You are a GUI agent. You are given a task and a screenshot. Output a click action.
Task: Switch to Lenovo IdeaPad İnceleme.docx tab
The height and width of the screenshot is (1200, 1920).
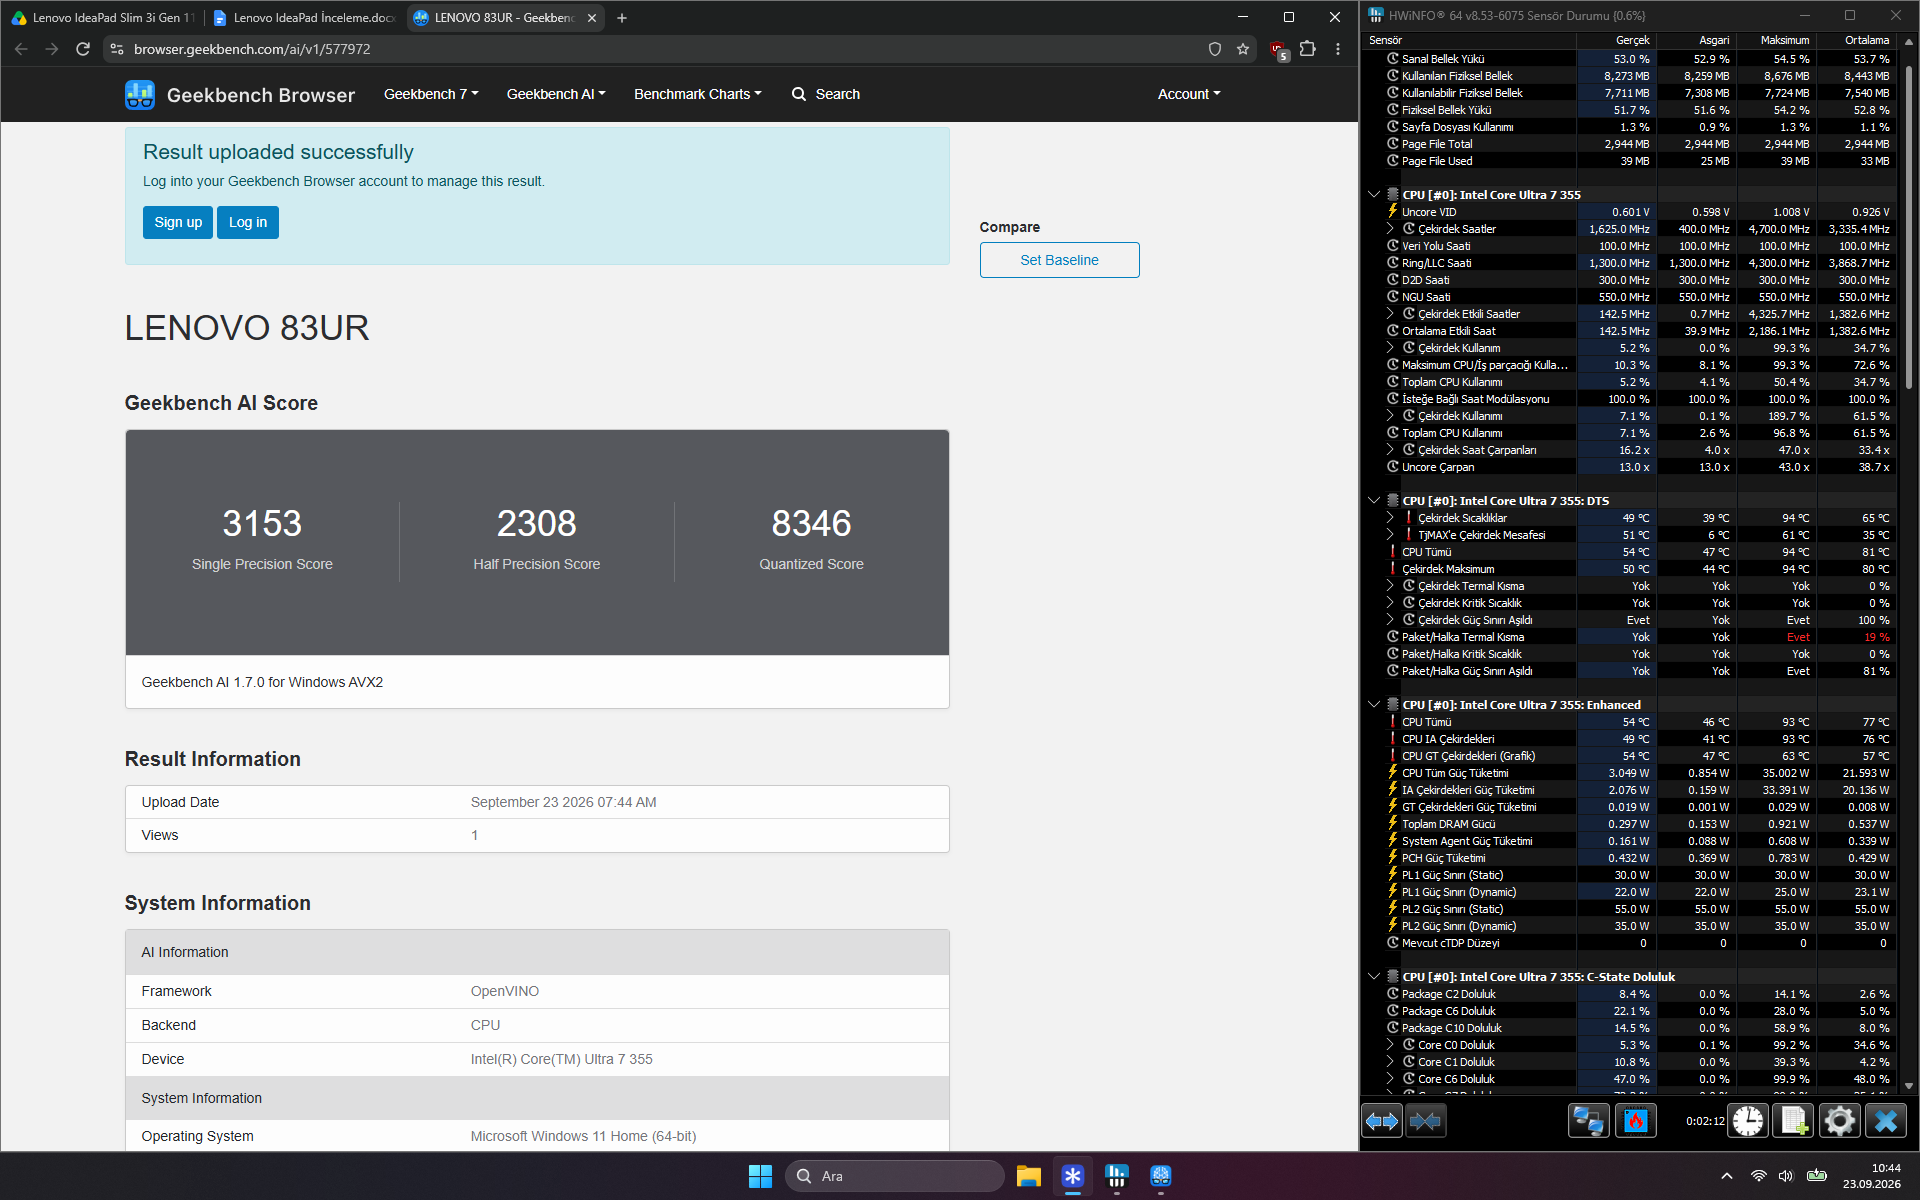tap(304, 18)
